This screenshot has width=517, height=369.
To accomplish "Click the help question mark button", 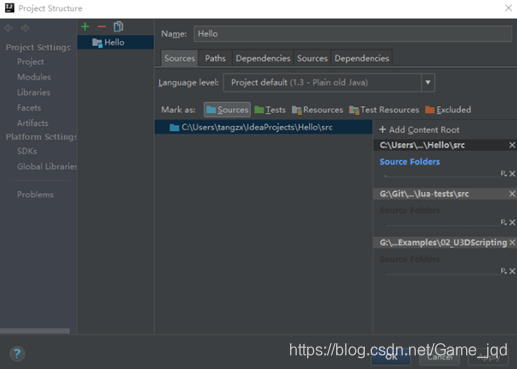I will coord(17,354).
